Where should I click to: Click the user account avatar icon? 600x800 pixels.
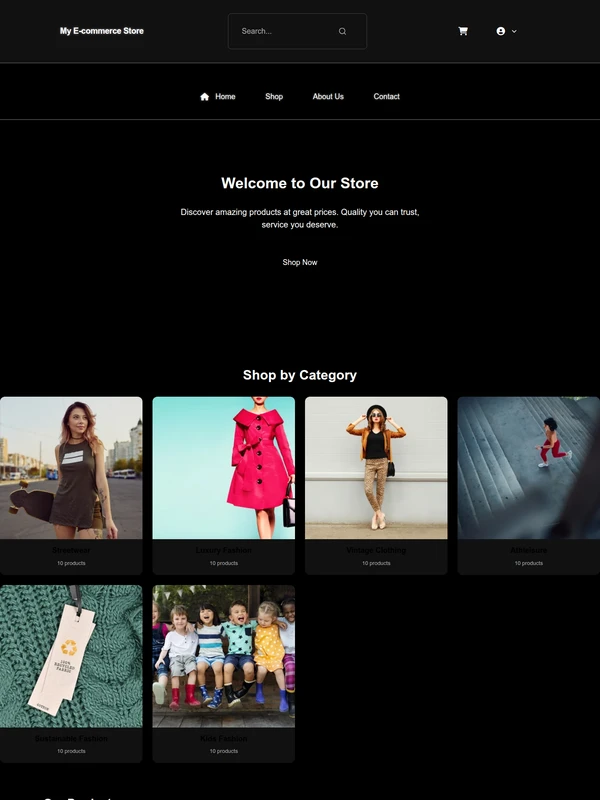[501, 31]
